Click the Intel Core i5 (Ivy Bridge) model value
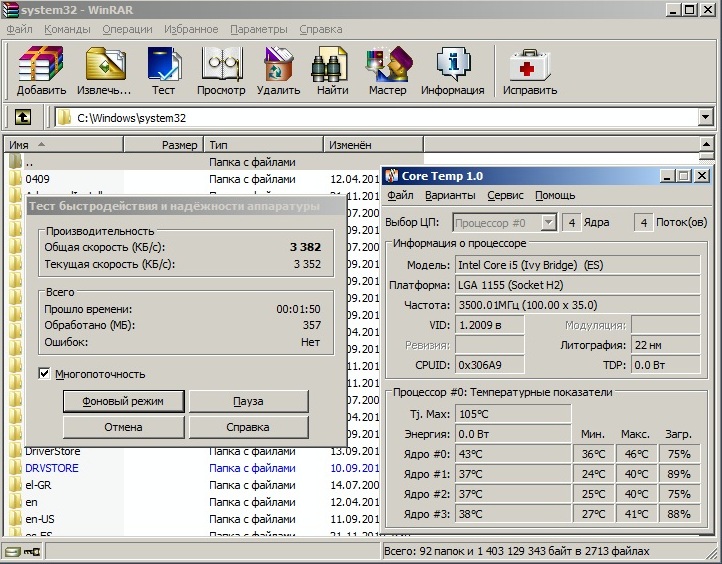Screen dimensions: 722x564 577,265
